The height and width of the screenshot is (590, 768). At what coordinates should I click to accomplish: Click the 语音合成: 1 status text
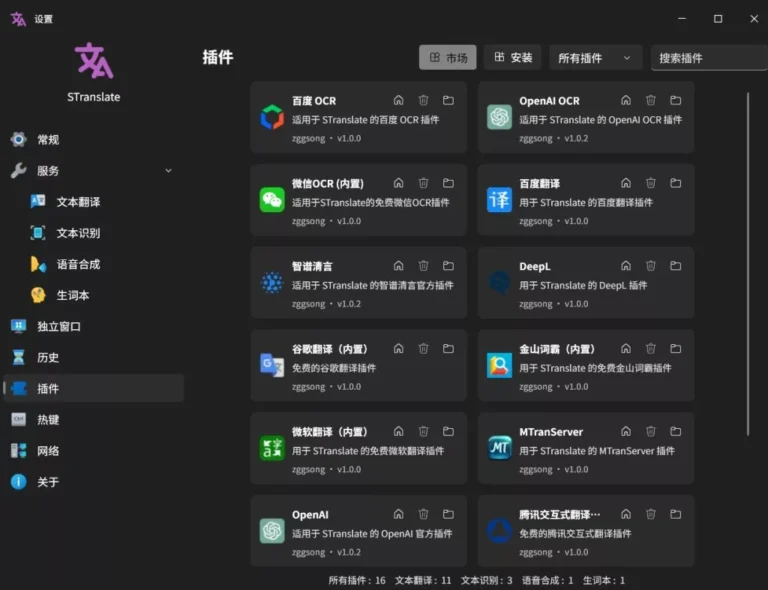tap(548, 580)
